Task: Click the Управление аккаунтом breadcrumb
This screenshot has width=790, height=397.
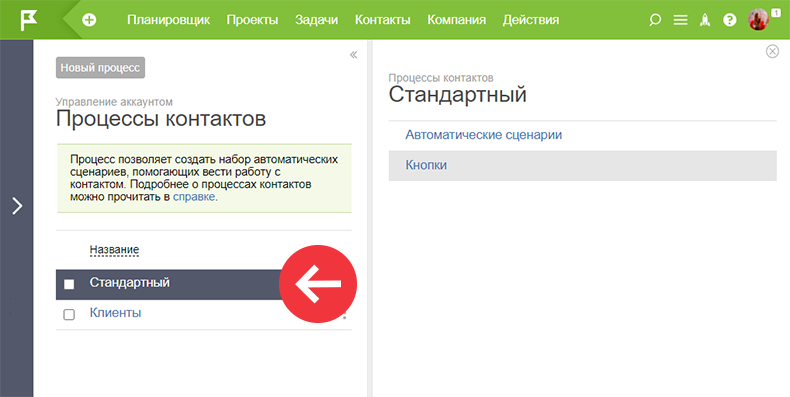Action: pyautogui.click(x=114, y=102)
